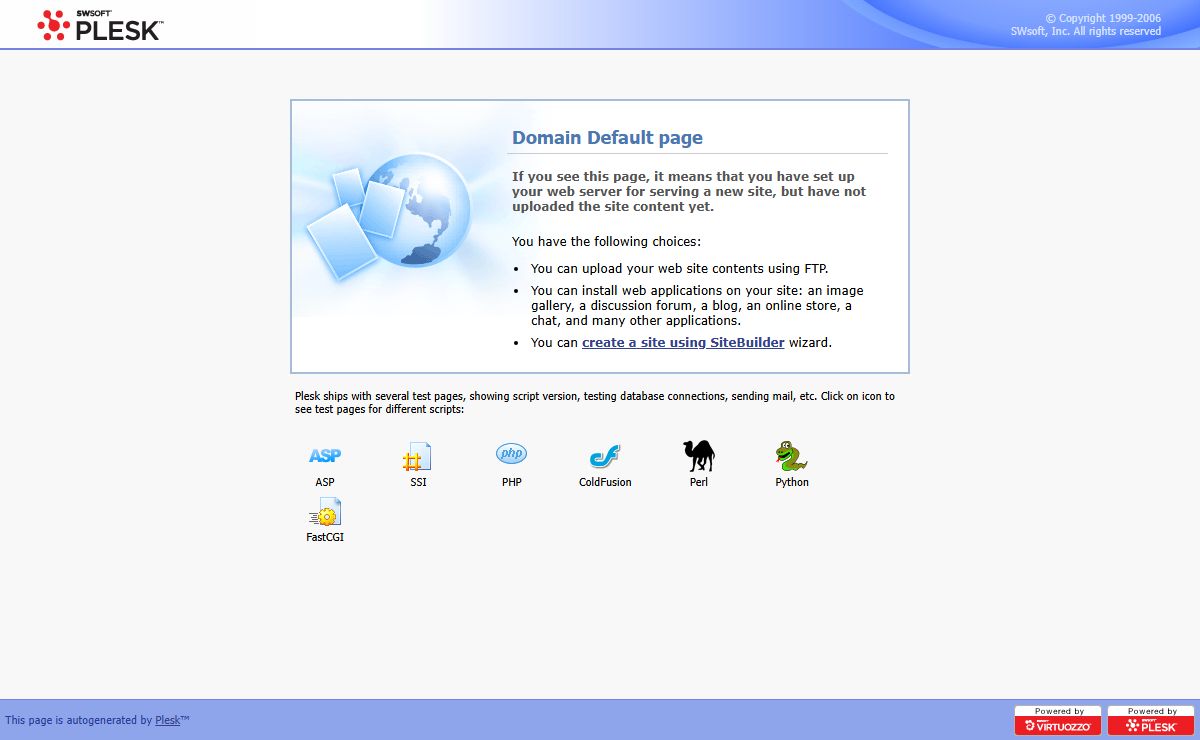This screenshot has height=740, width=1200.
Task: Click the ColdFusion label text
Action: click(x=605, y=482)
